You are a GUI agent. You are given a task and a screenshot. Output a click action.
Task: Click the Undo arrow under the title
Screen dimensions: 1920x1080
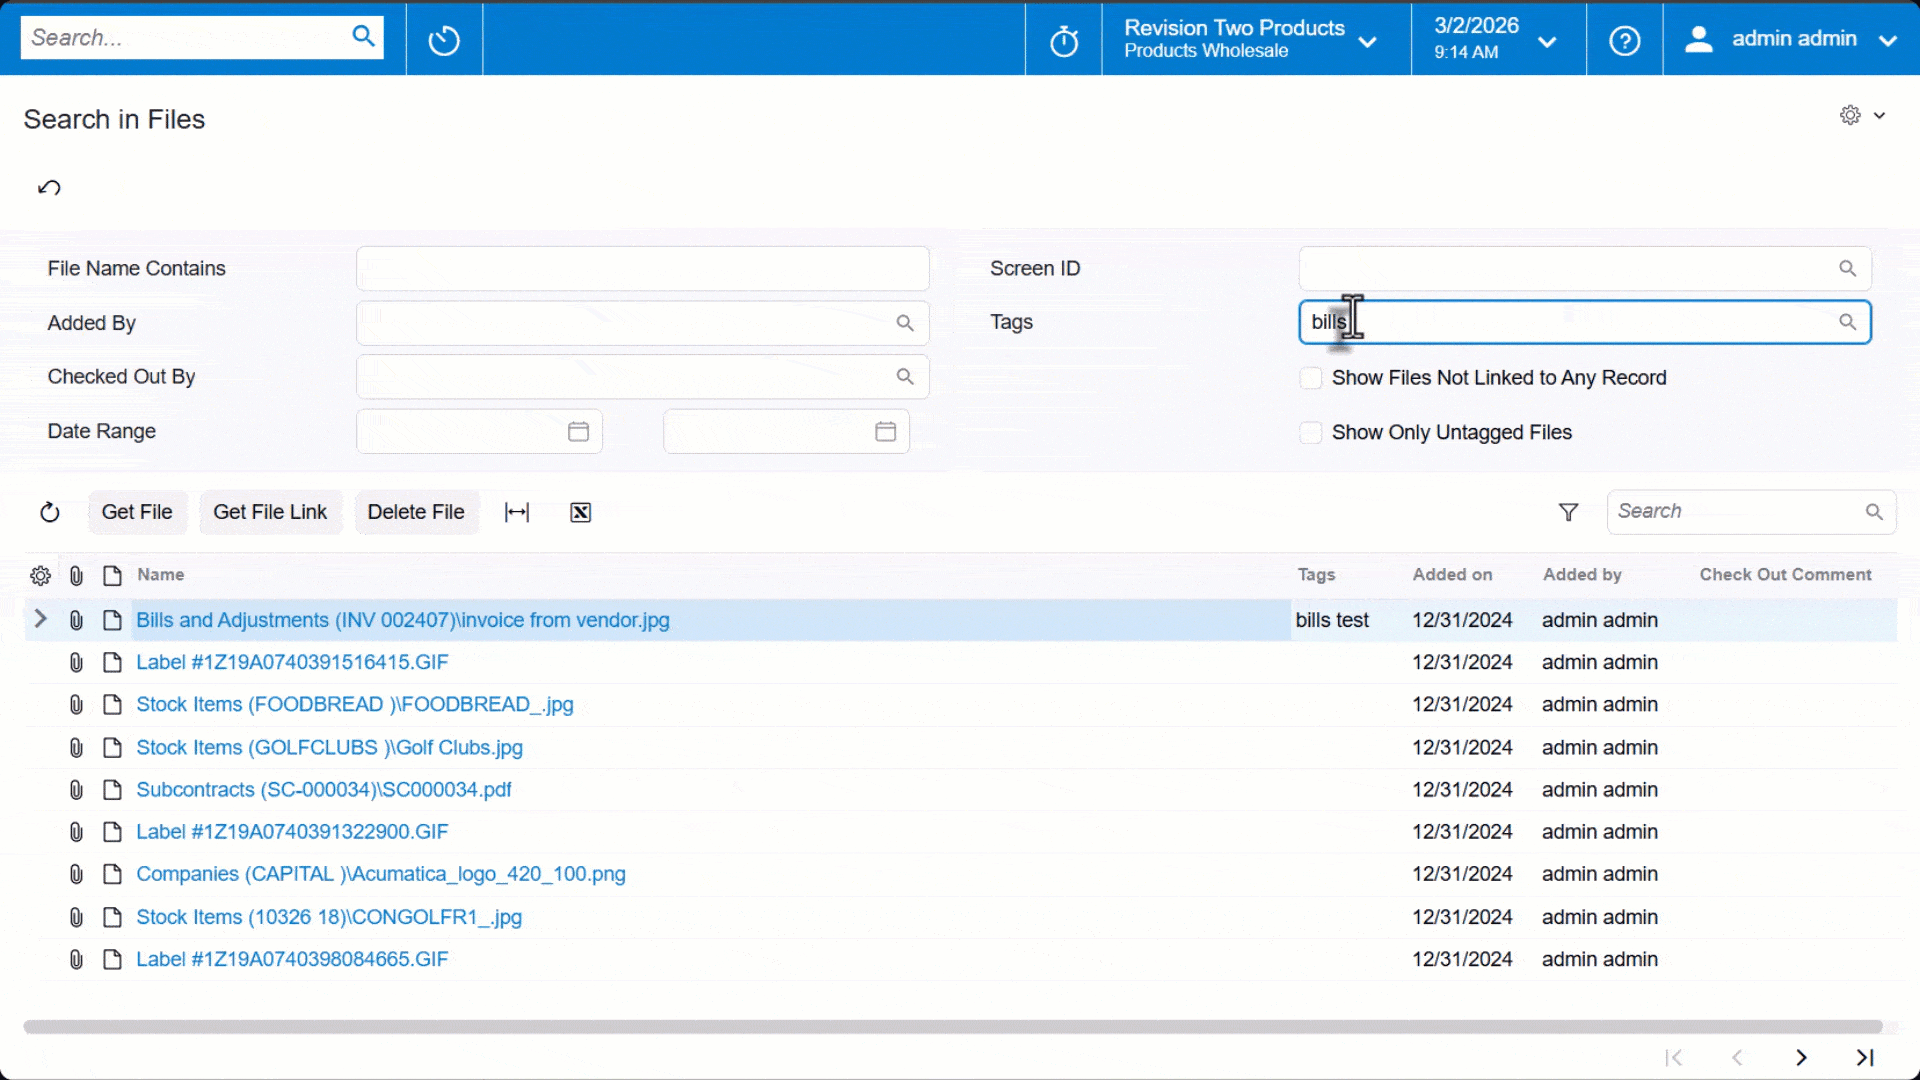click(49, 188)
